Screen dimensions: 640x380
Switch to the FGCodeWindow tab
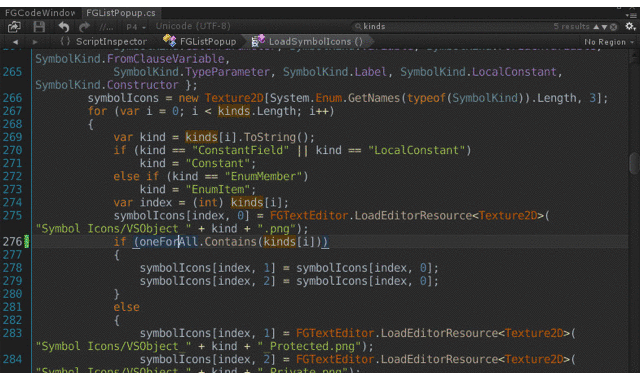(40, 13)
